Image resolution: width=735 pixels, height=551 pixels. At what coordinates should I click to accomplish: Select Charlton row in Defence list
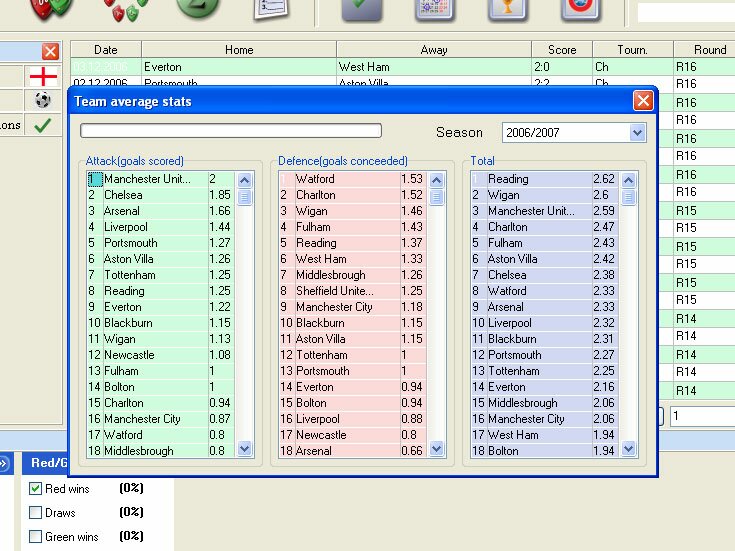pos(352,195)
